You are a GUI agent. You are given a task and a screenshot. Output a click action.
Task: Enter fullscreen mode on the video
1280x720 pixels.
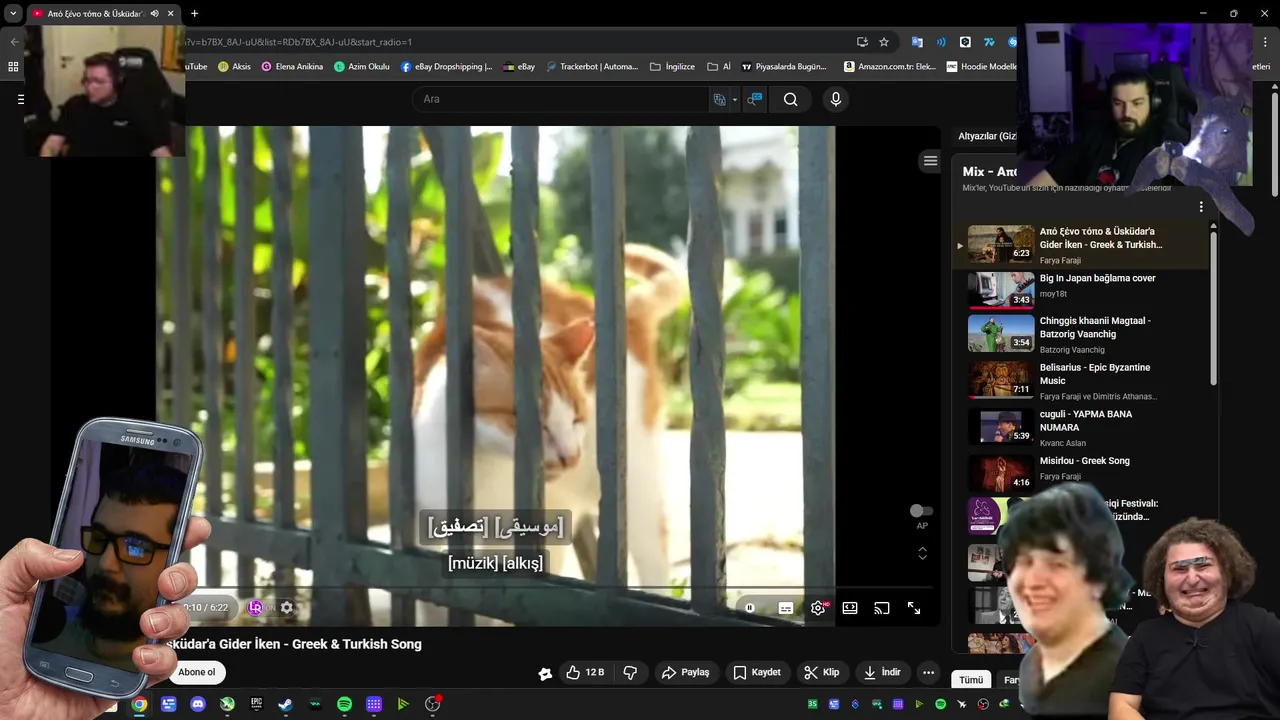point(914,608)
